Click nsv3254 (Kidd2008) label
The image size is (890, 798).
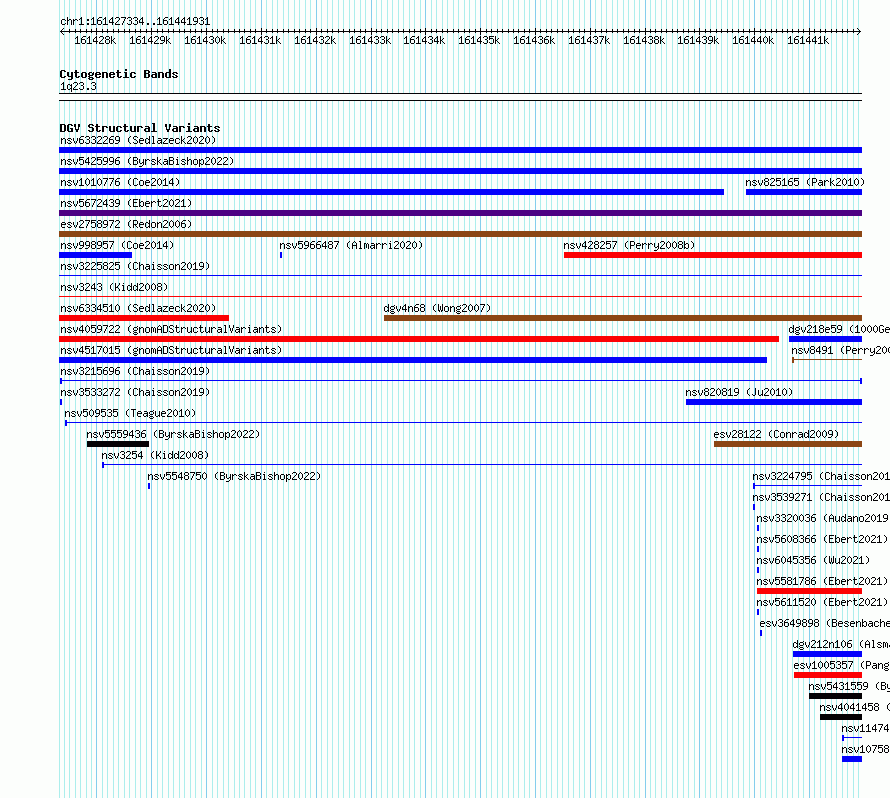coord(155,455)
